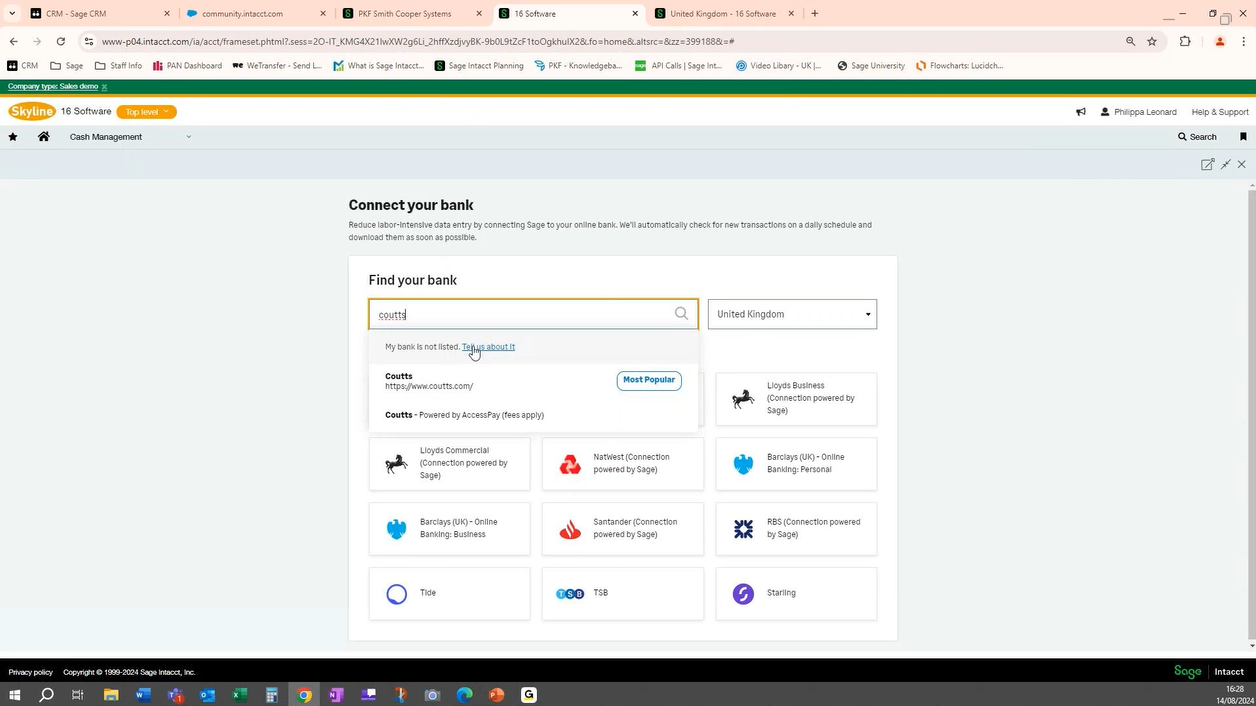Reload the page in Chrome
This screenshot has width=1256, height=706.
pos(61,41)
